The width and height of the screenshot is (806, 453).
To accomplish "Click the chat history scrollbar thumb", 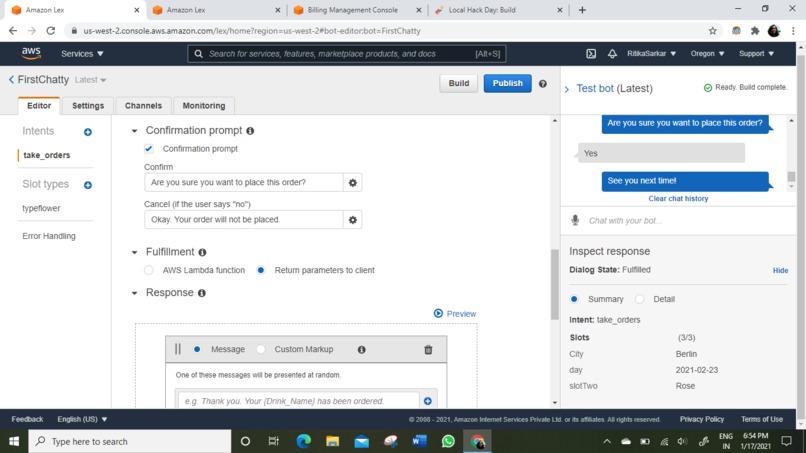I will tap(792, 176).
